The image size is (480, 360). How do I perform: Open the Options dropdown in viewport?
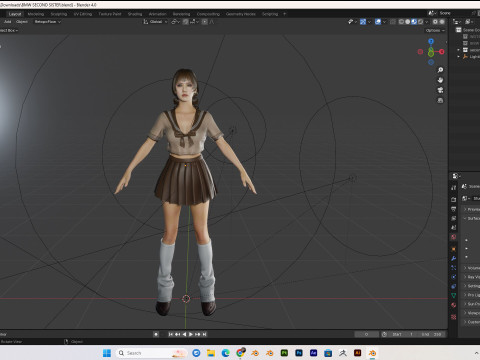pos(435,30)
